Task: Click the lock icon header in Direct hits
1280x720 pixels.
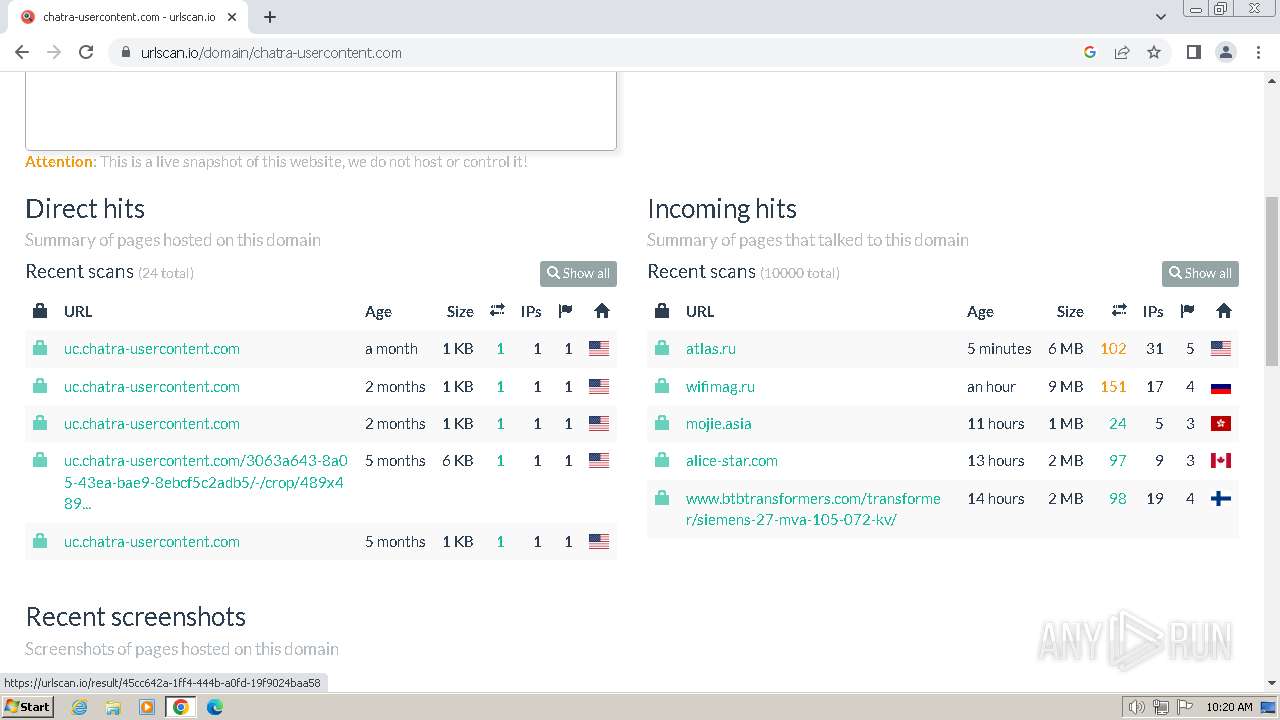Action: point(40,311)
